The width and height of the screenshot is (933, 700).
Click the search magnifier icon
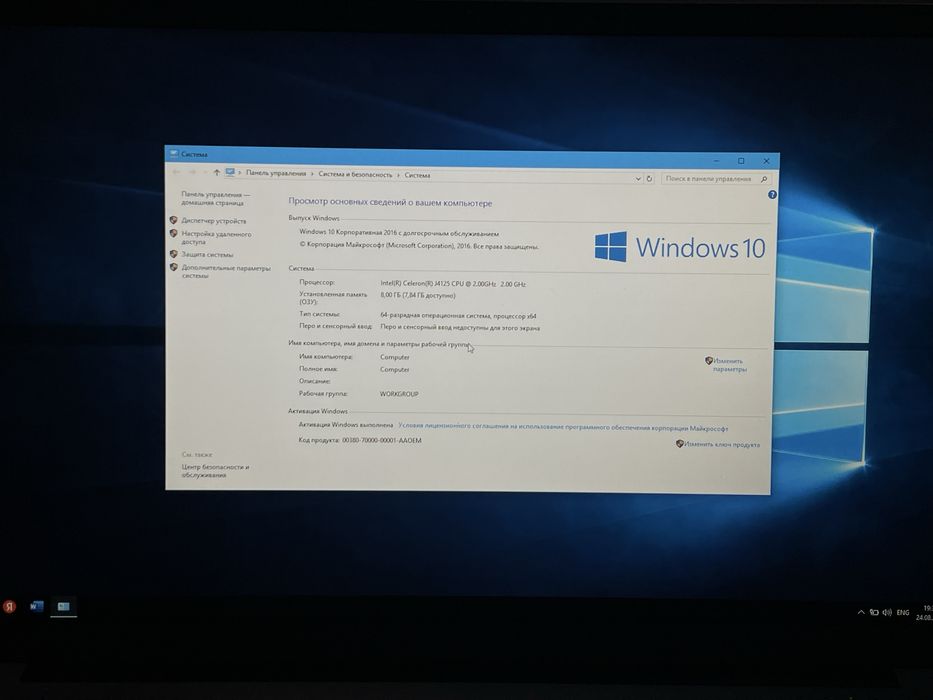[x=765, y=179]
